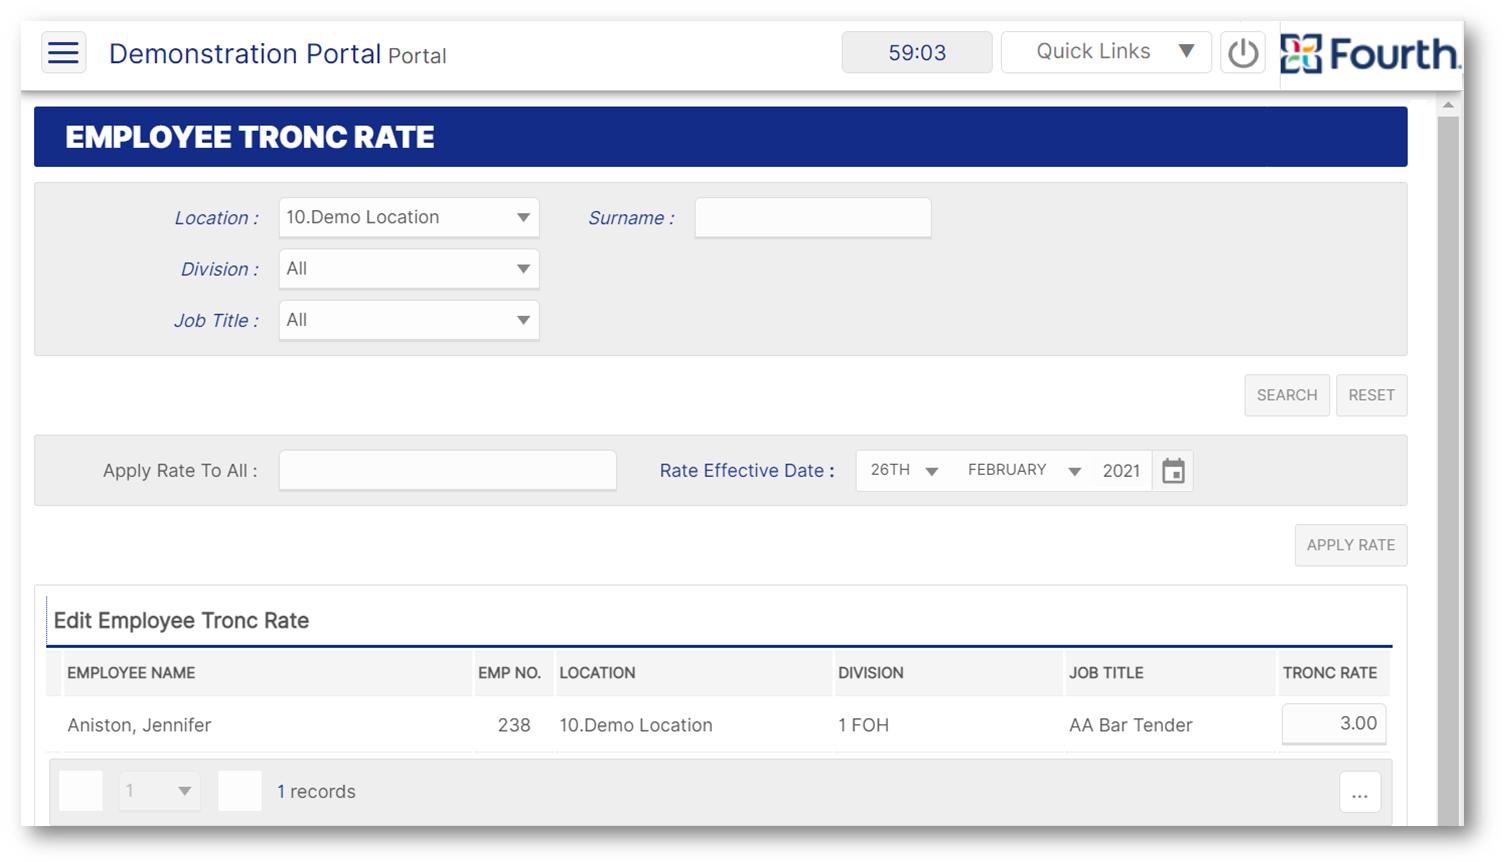
Task: Click the ellipsis button in table footer
Action: tap(1360, 793)
